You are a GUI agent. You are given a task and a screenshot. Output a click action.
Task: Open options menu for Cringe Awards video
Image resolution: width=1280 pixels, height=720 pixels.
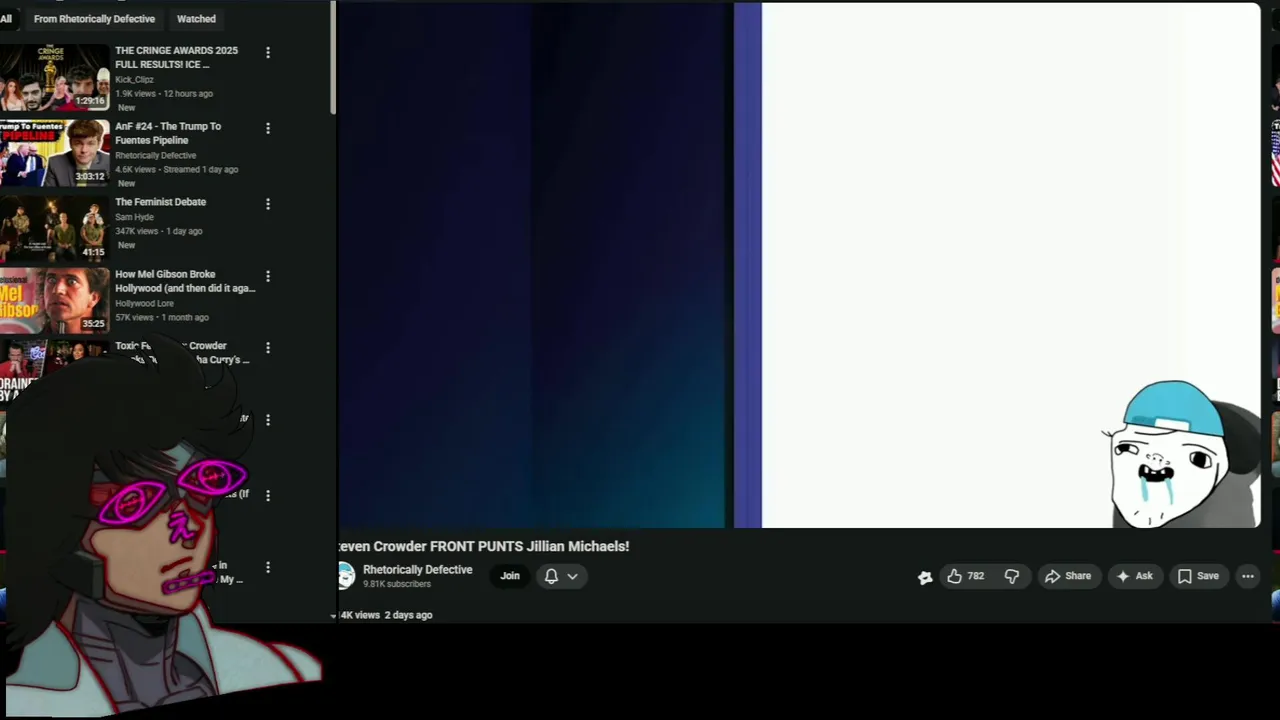coord(267,52)
